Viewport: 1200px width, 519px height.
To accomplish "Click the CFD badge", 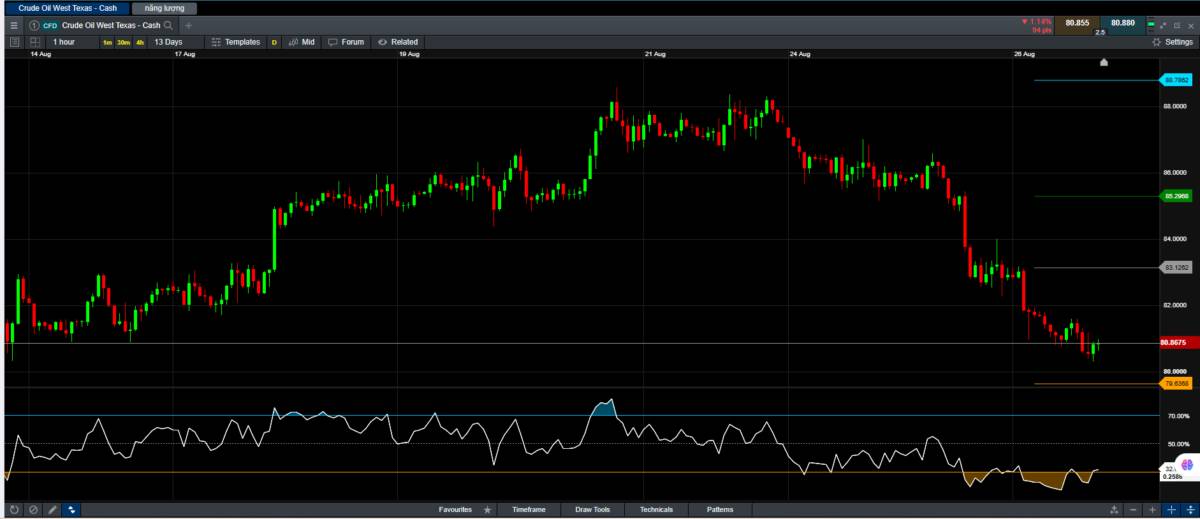I will pos(50,25).
